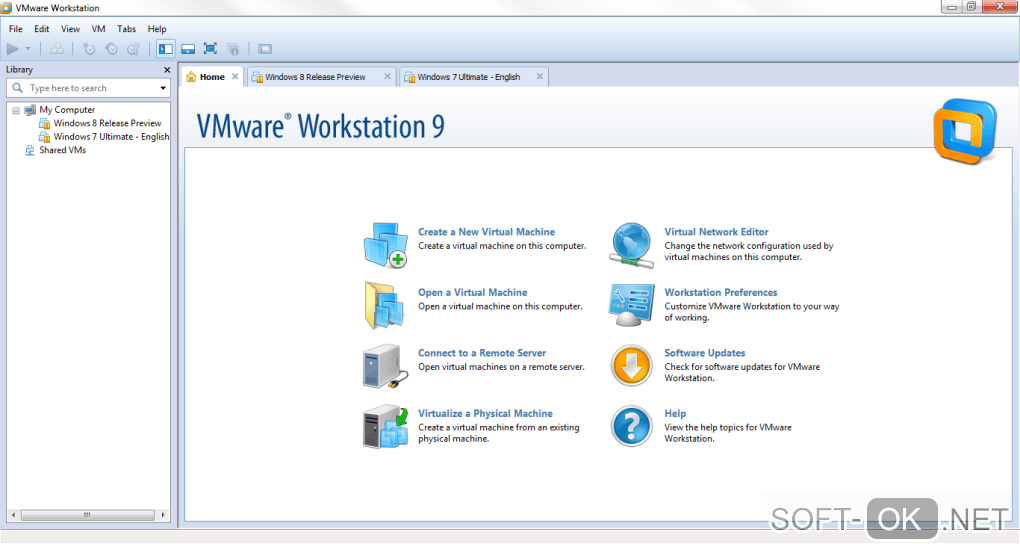
Task: Click the Create a New Virtual Machine icon
Action: (x=385, y=245)
